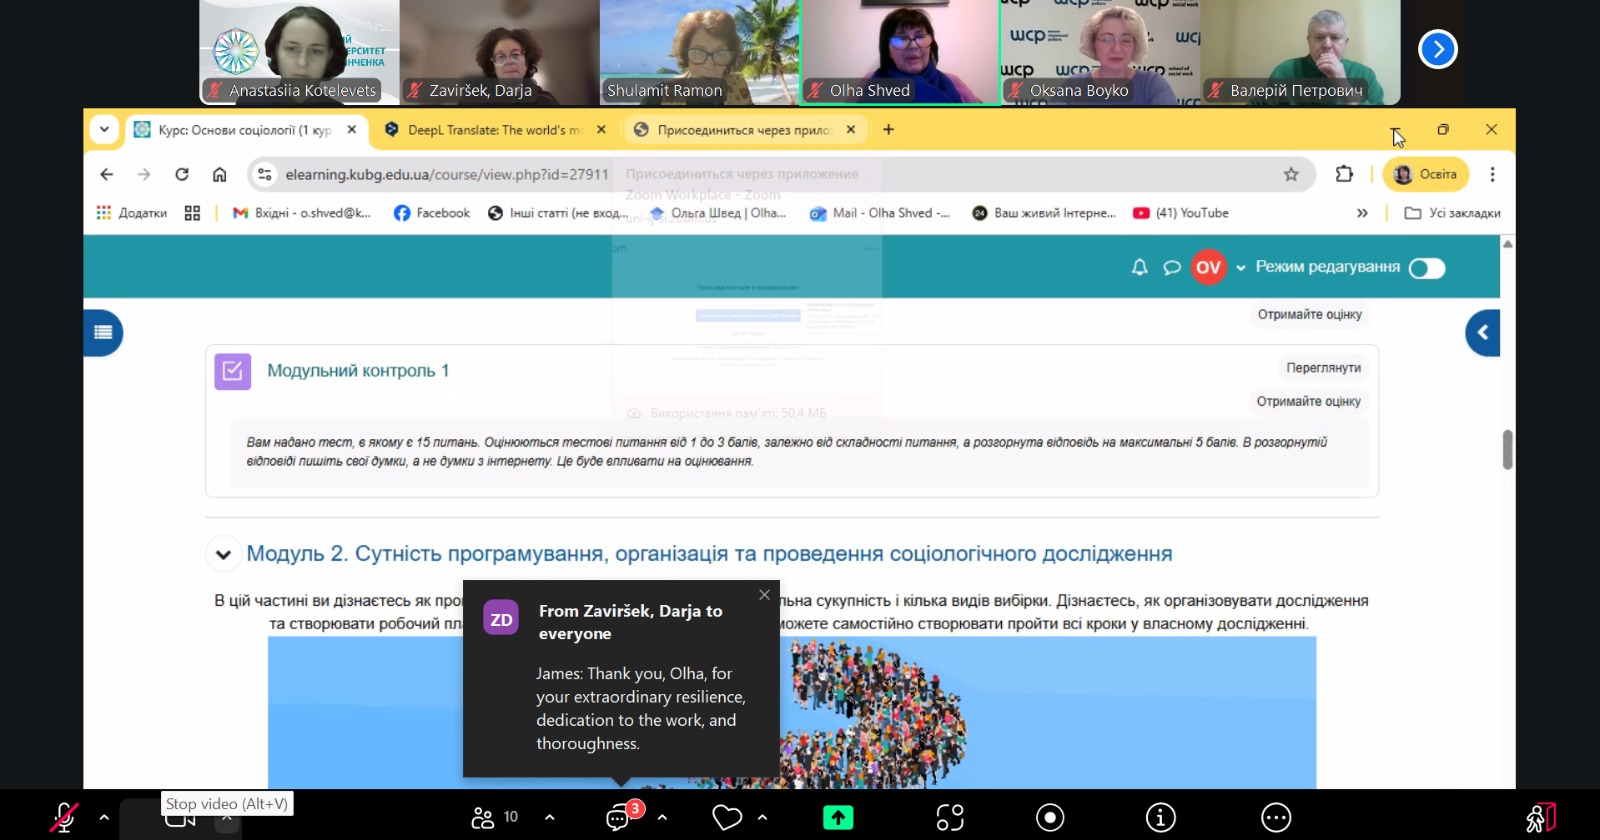Unmute the microphone in the meeting toolbar
The width and height of the screenshot is (1600, 840).
(x=64, y=817)
